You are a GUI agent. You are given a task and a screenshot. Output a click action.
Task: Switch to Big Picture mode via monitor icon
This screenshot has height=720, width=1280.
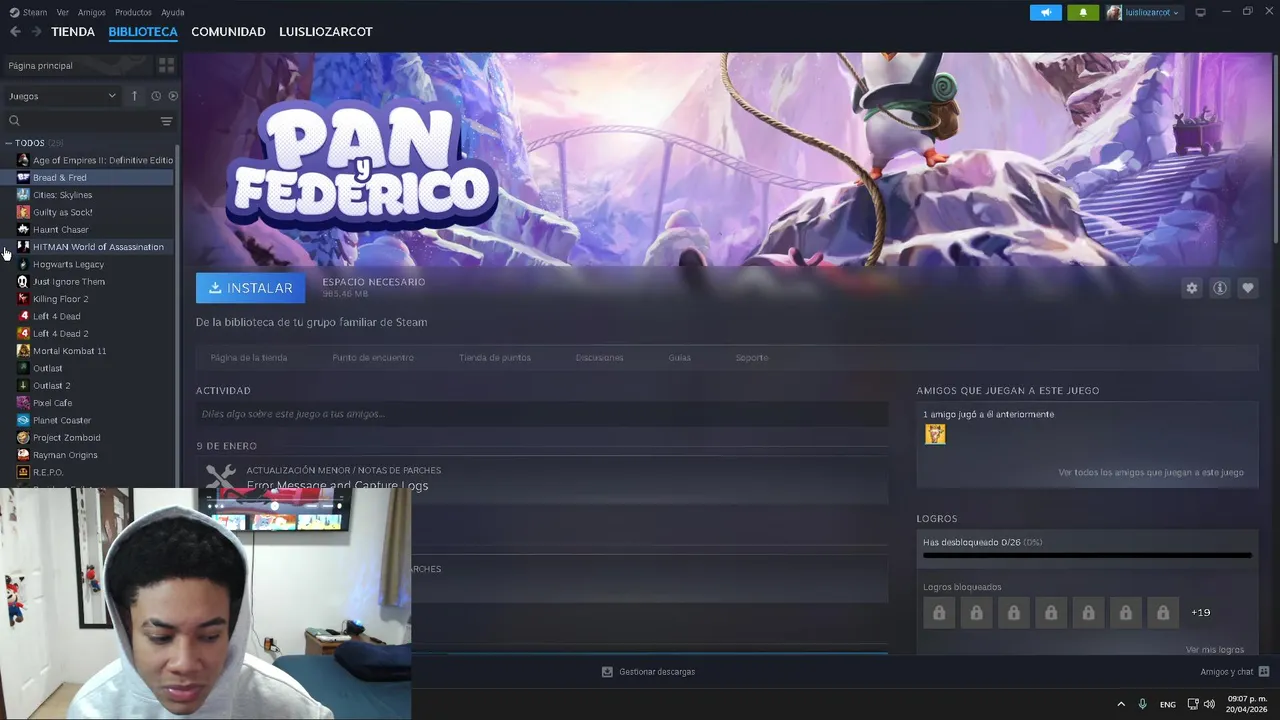tap(1201, 12)
